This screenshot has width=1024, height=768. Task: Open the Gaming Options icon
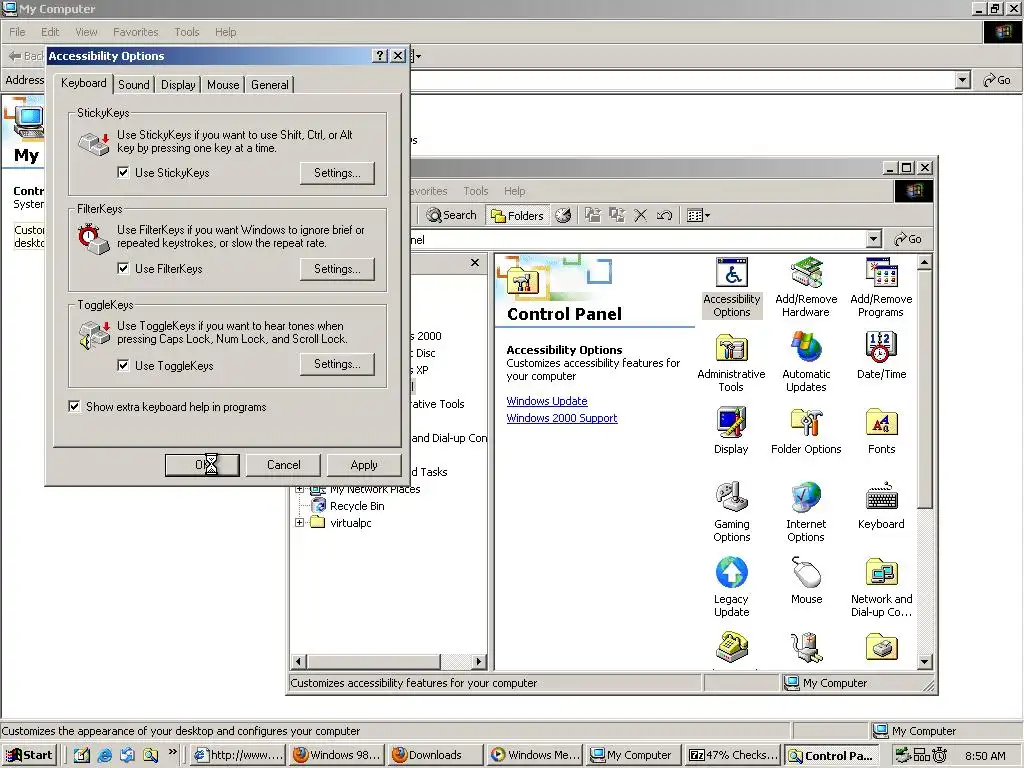[x=731, y=513]
